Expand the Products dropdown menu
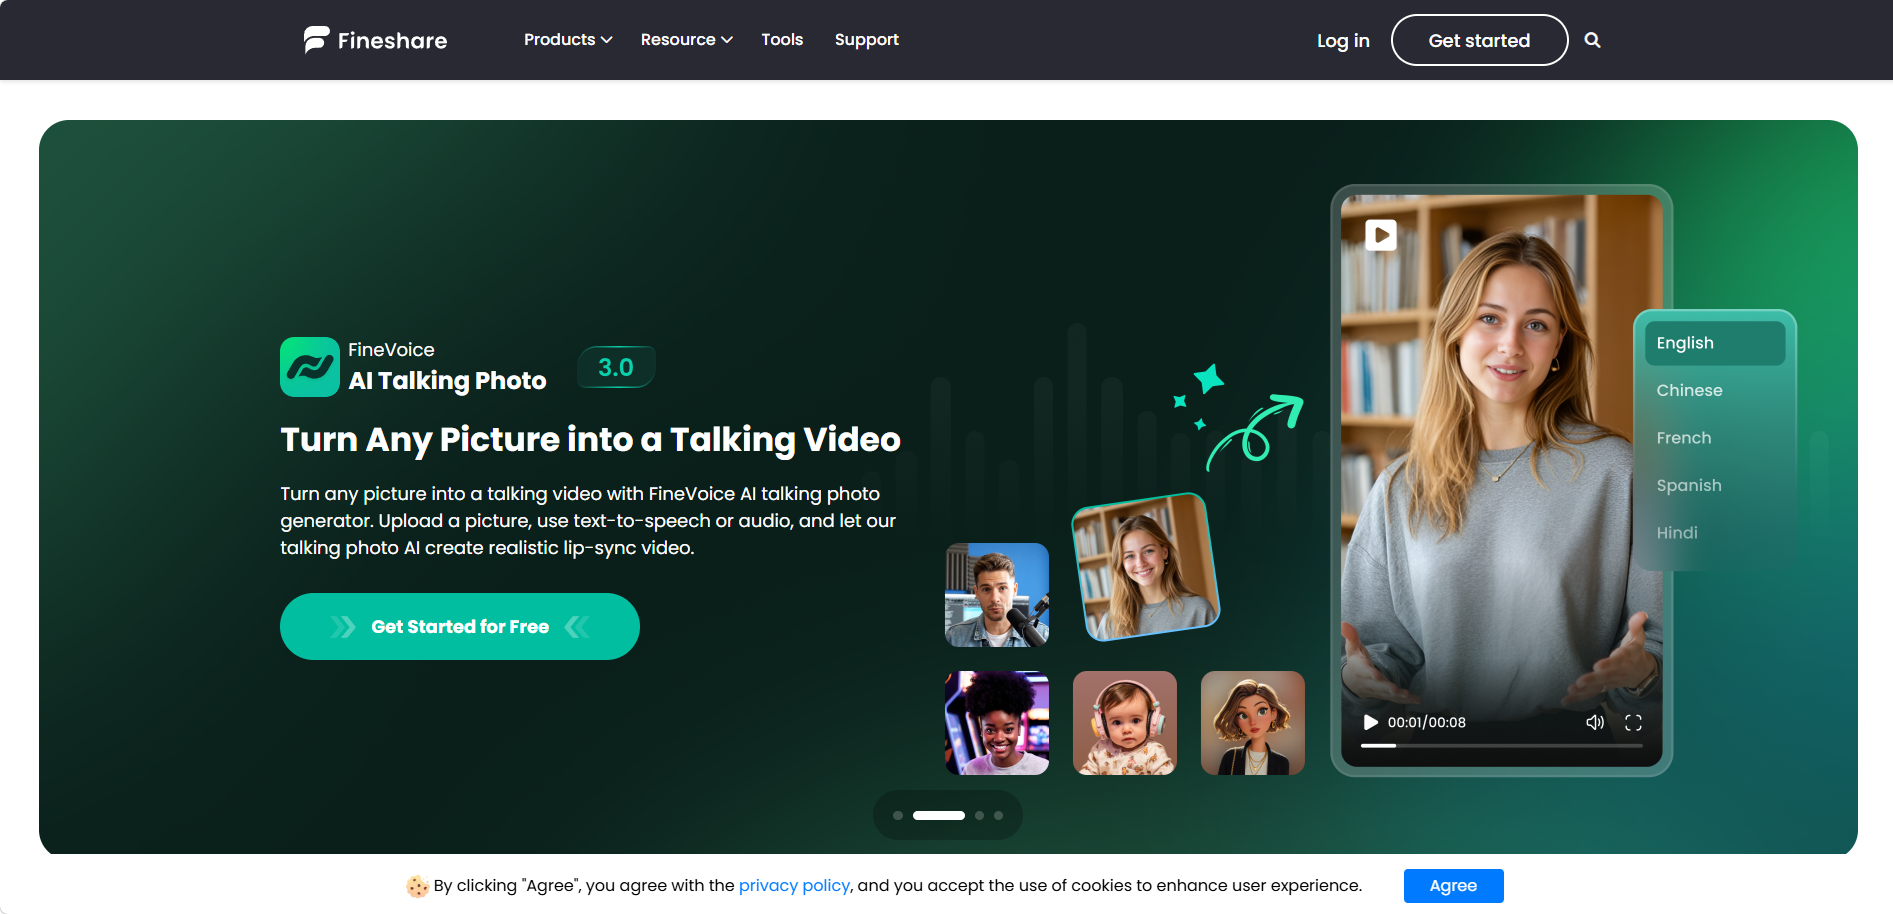The width and height of the screenshot is (1893, 914). tap(568, 40)
